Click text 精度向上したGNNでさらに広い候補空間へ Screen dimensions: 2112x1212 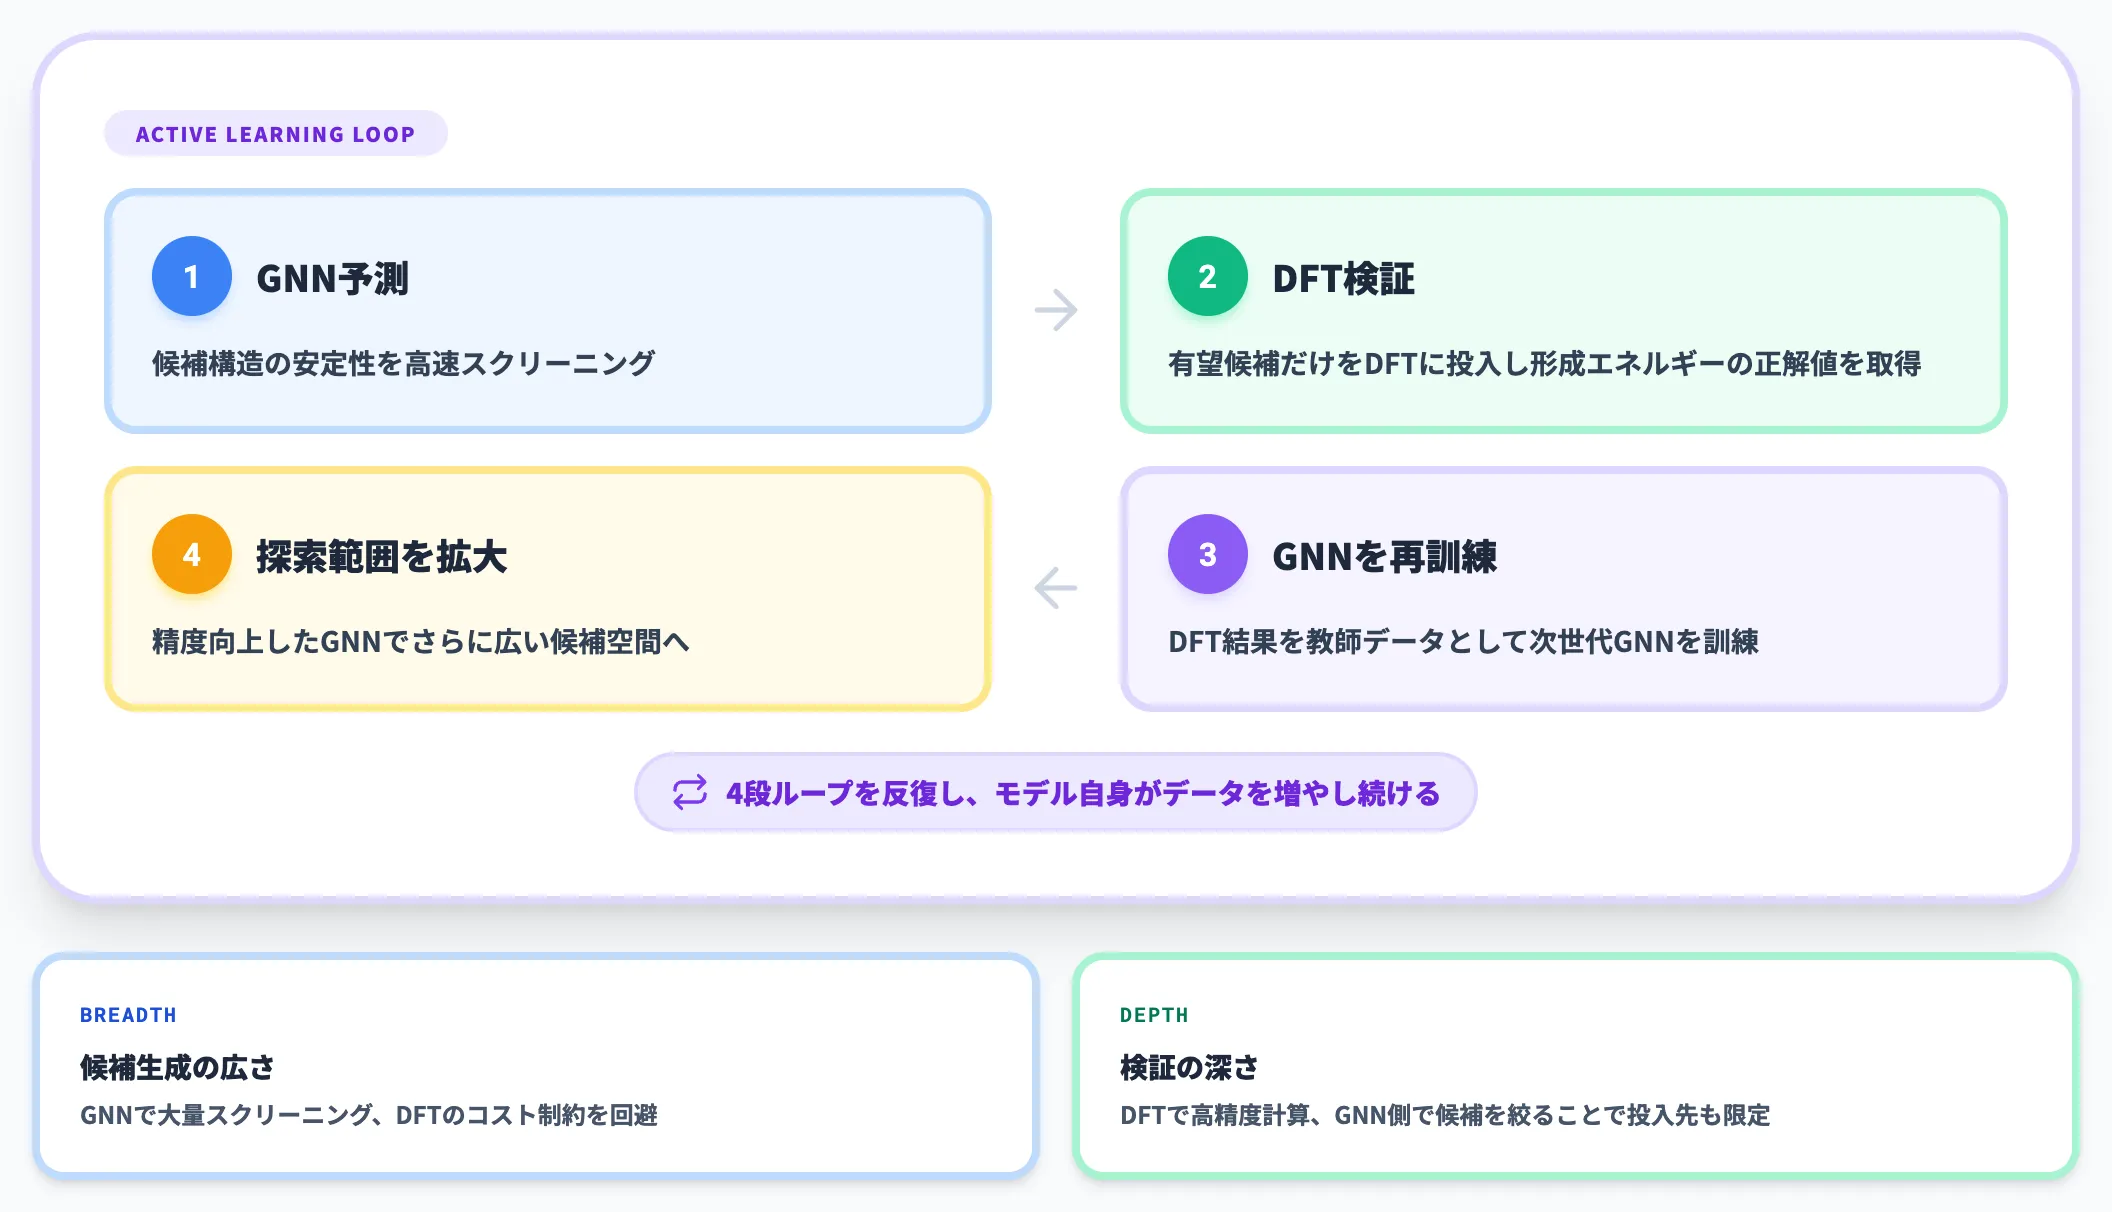point(421,641)
